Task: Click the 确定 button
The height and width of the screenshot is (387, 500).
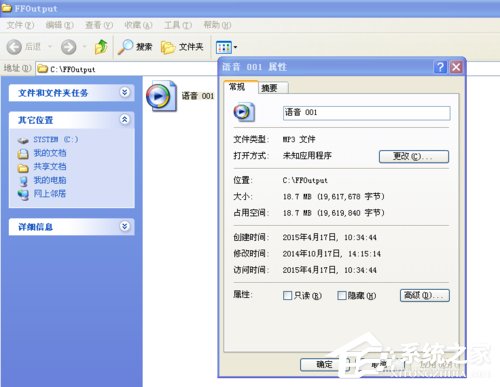Action: tap(324, 364)
